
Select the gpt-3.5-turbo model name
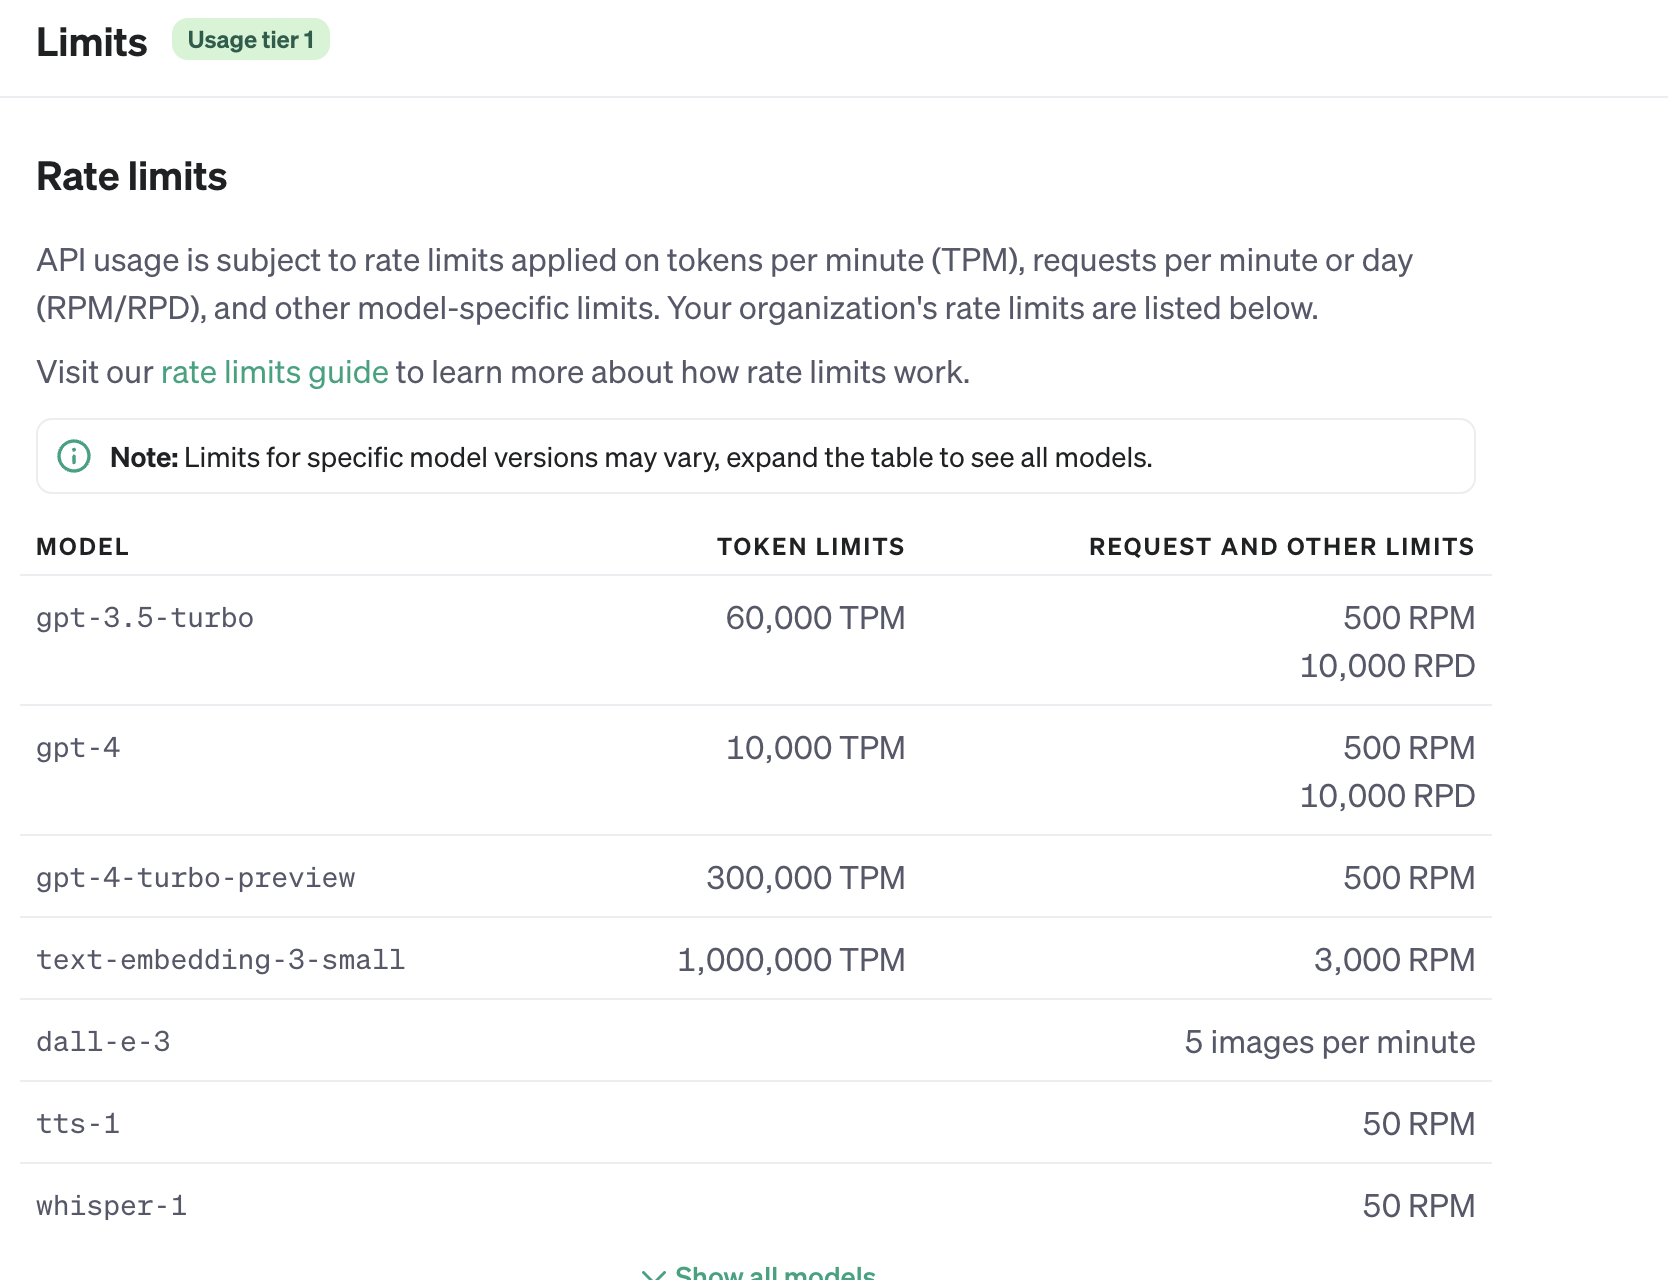[x=145, y=618]
